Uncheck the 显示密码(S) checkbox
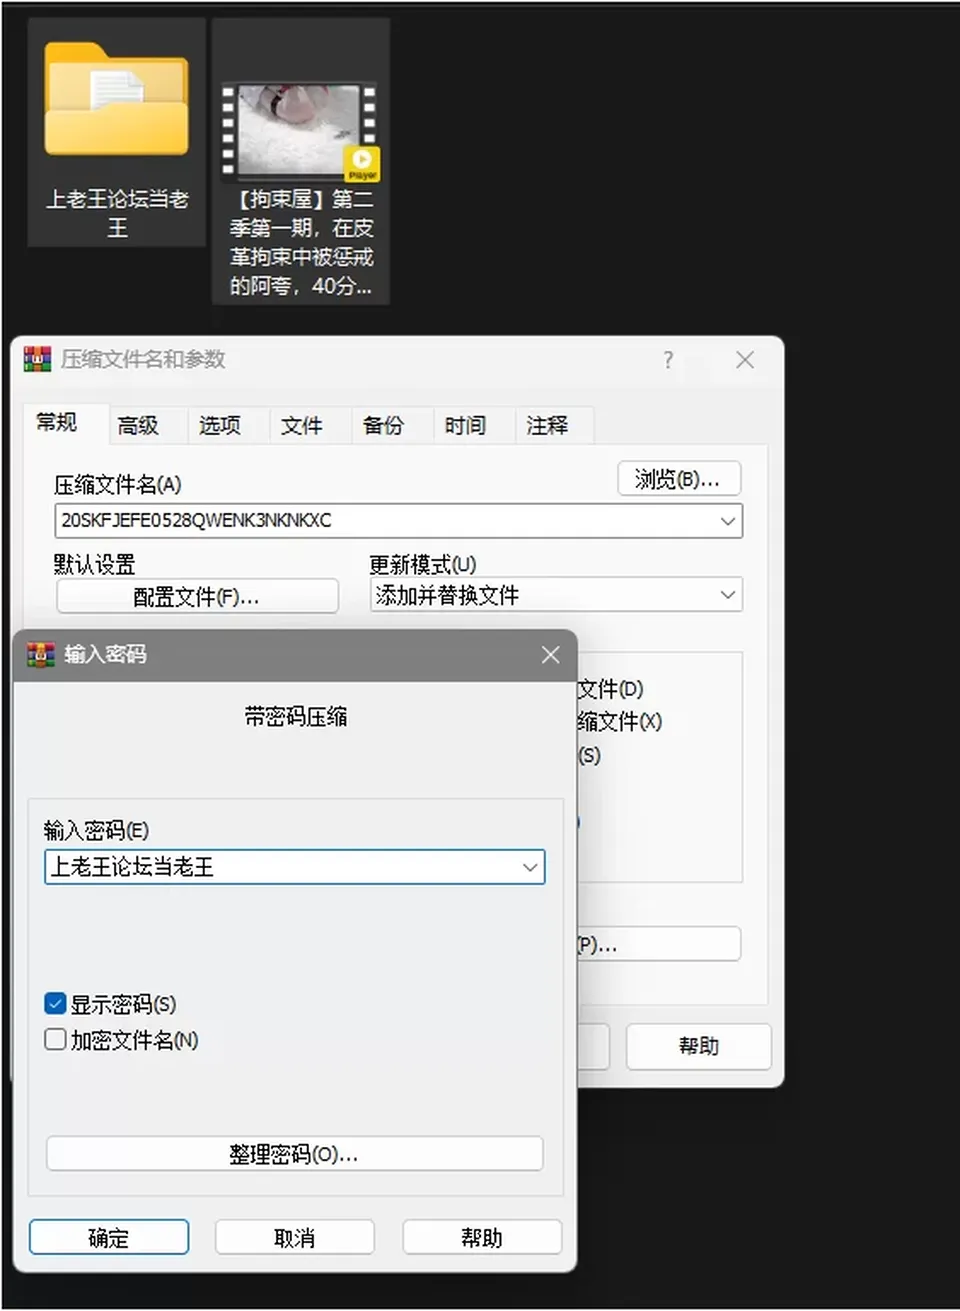This screenshot has height=1311, width=960. 56,1003
